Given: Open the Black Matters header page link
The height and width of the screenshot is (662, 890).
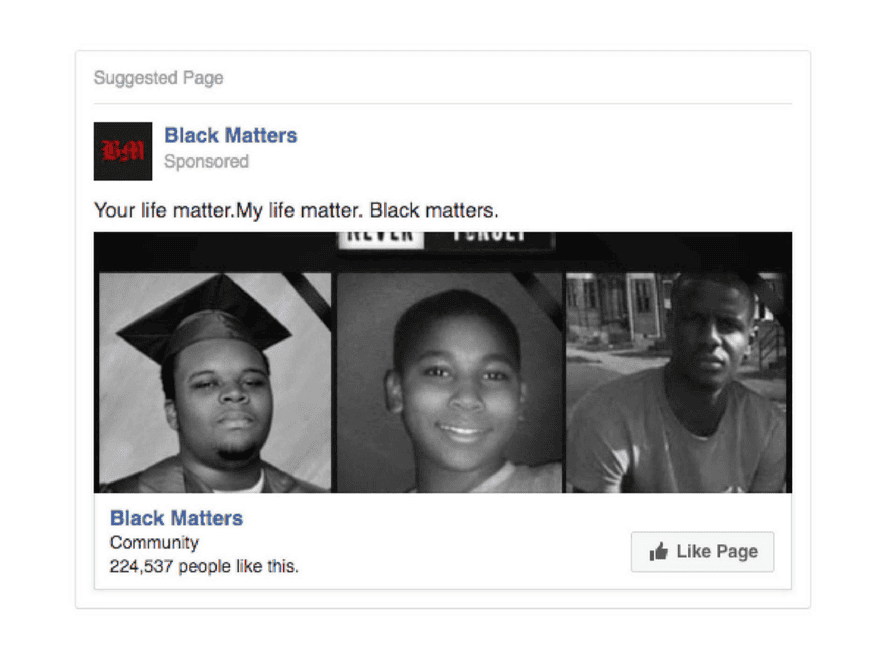Looking at the screenshot, I should 230,136.
